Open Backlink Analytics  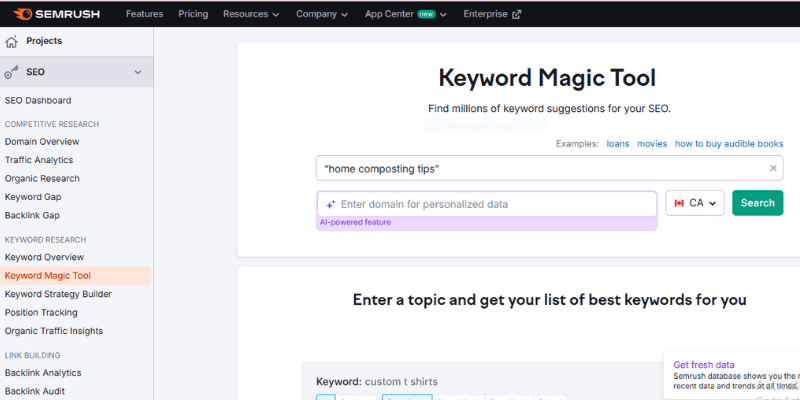click(43, 373)
